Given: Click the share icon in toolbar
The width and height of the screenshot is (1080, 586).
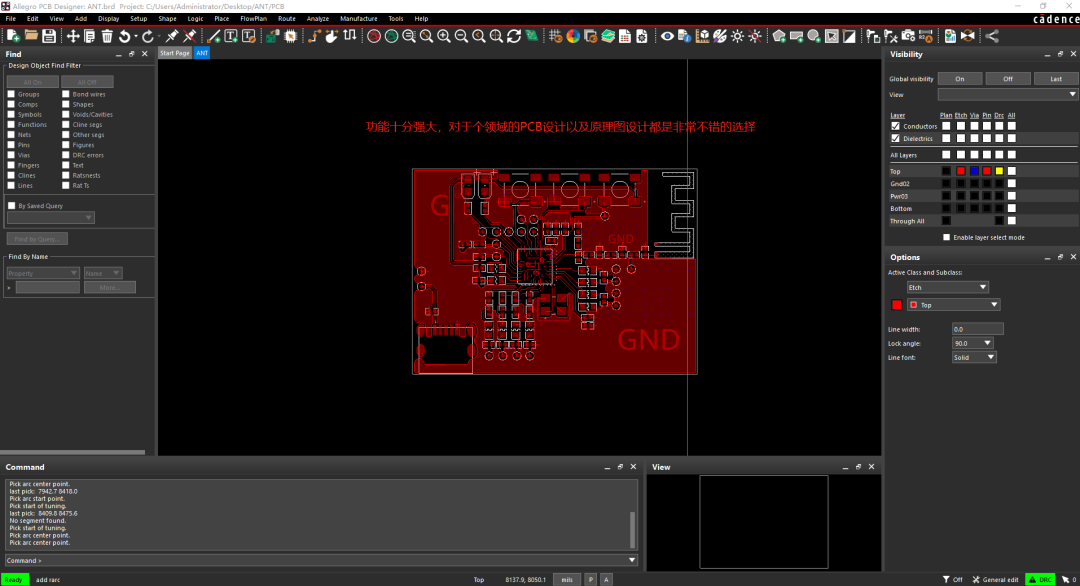Looking at the screenshot, I should 993,36.
